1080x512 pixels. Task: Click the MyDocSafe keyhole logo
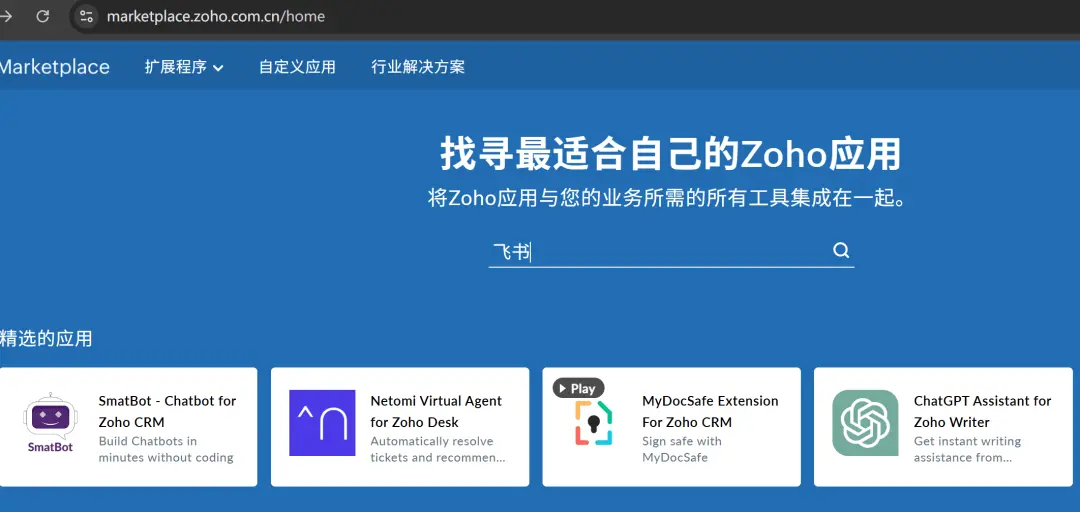tap(594, 422)
